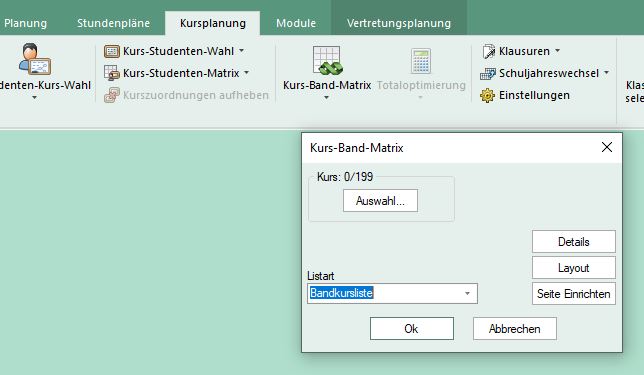644x375 pixels.
Task: Expand the Schuljahreswechsel dropdown arrow
Action: click(607, 73)
